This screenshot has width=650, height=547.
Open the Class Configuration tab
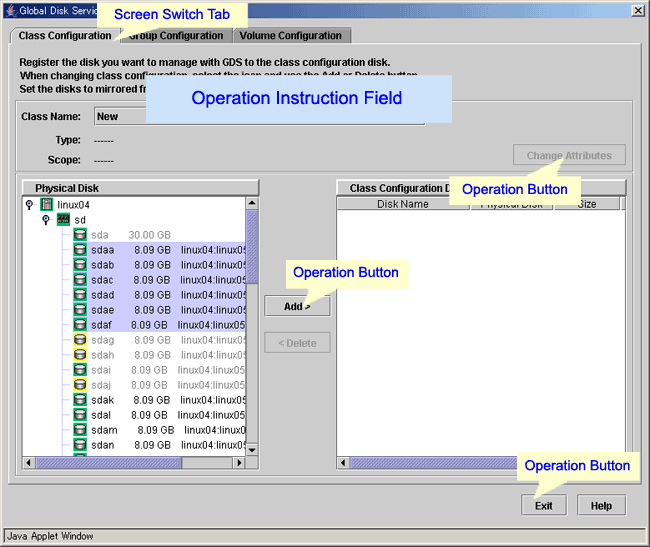tap(65, 36)
